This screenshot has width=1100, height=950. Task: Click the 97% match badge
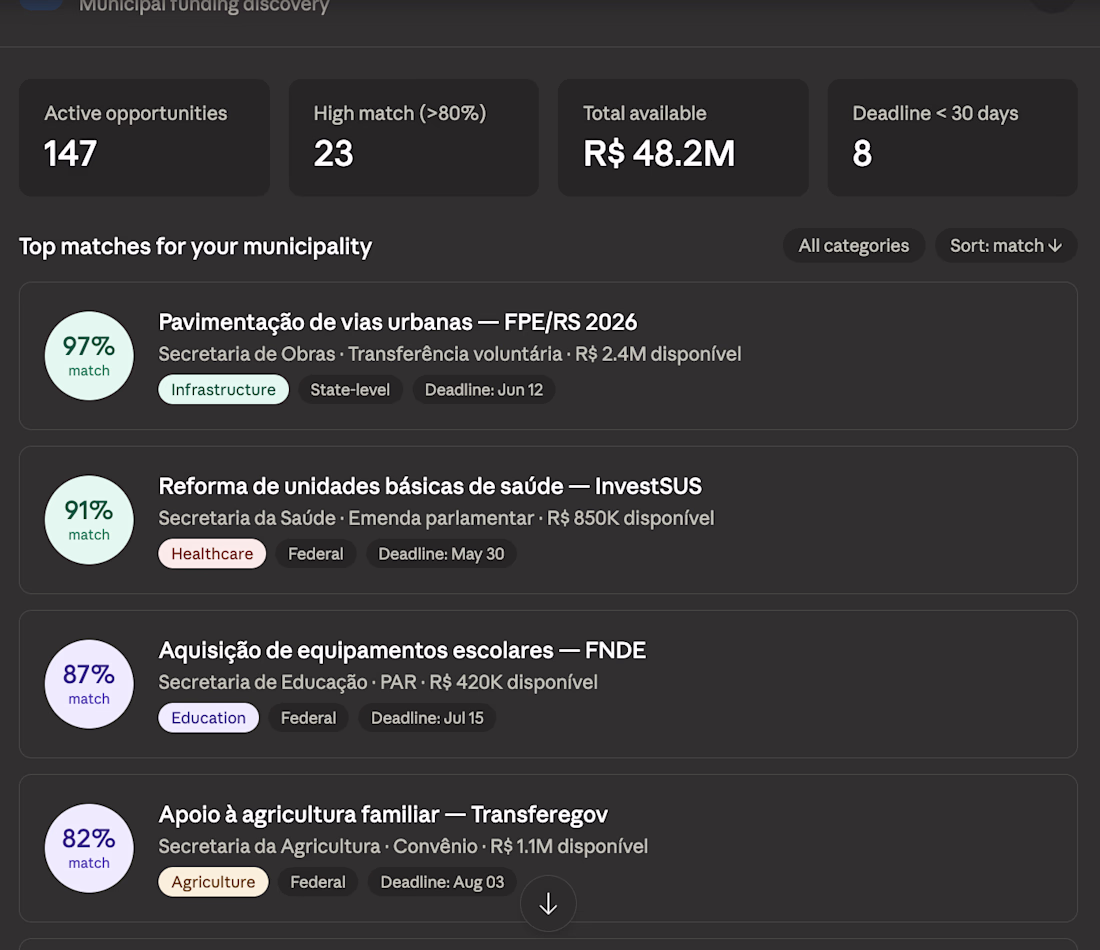coord(89,356)
